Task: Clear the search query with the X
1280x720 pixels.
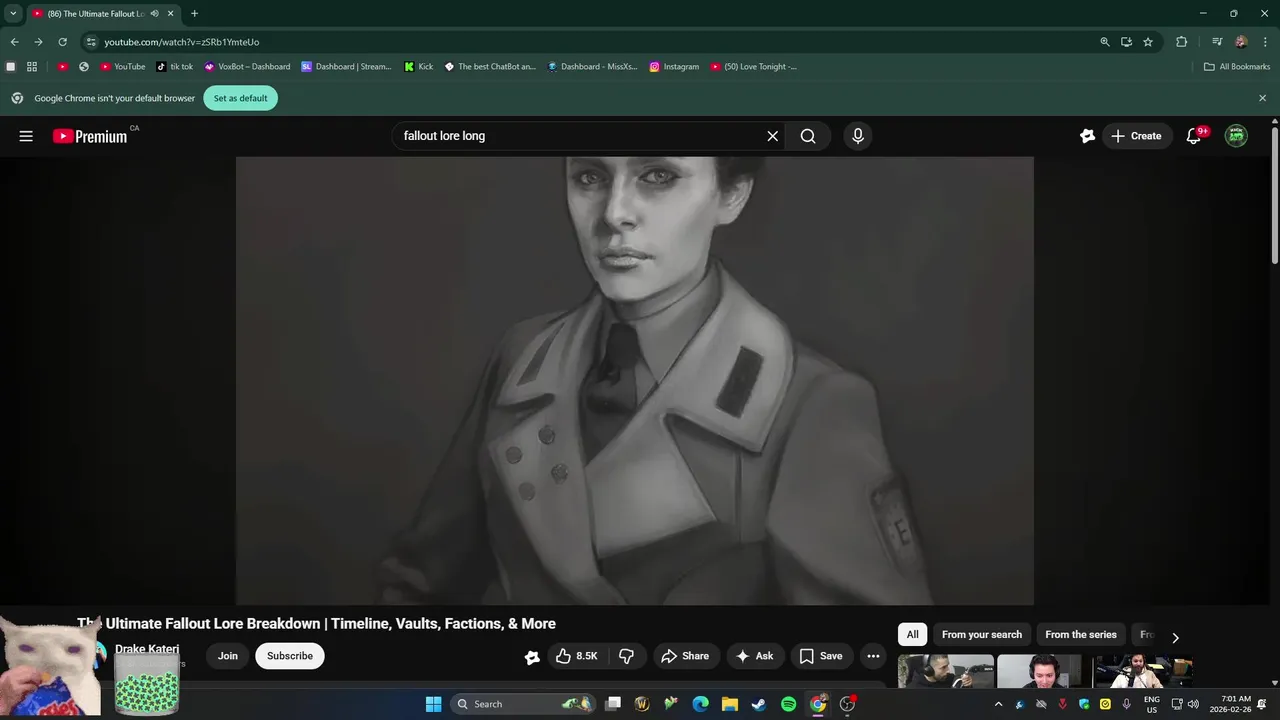Action: [772, 136]
